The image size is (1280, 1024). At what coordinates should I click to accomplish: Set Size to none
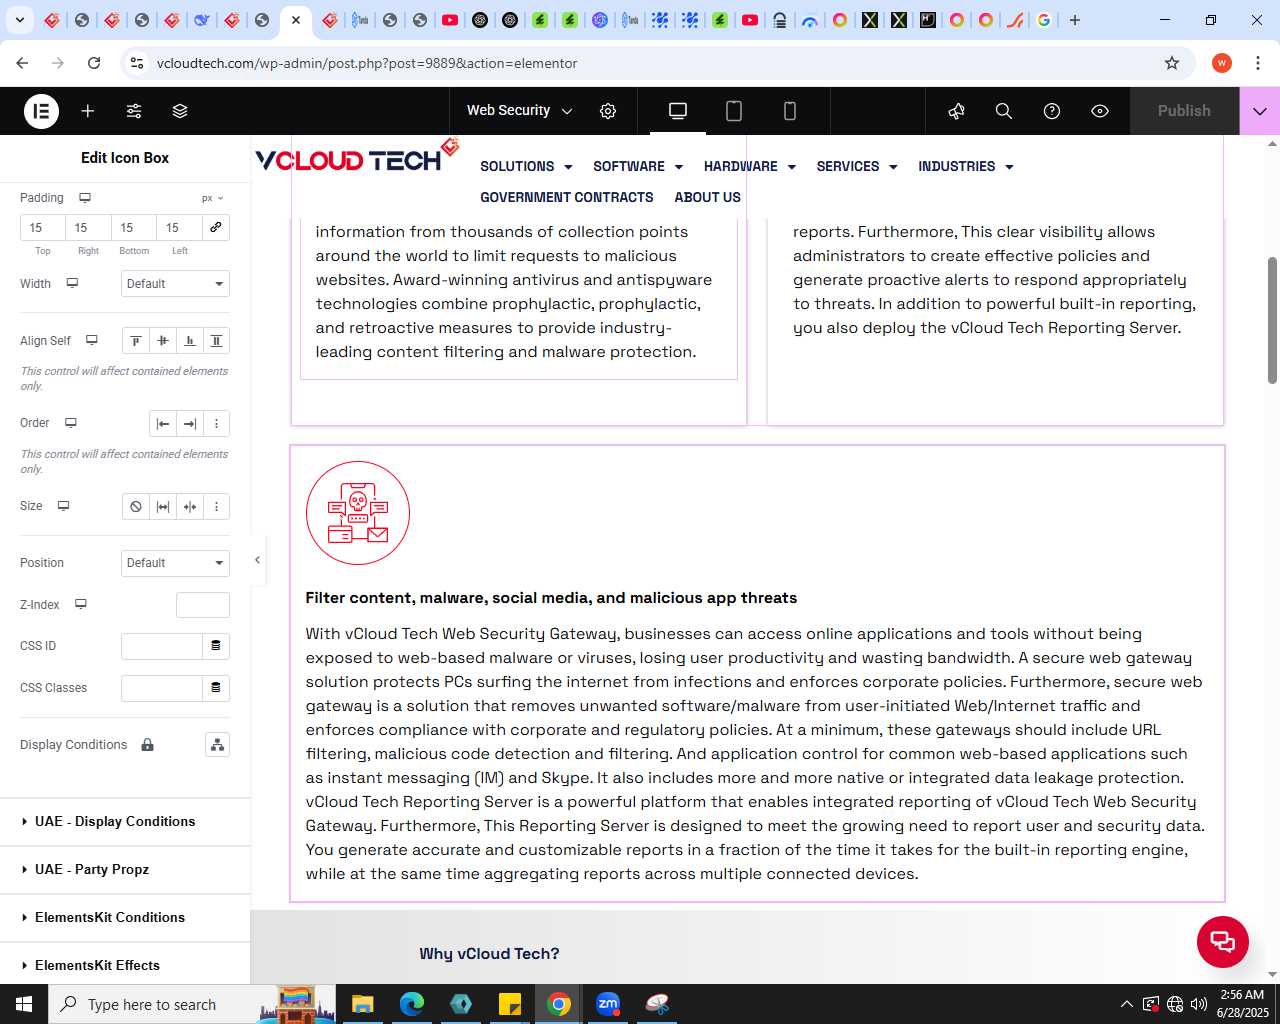click(136, 507)
